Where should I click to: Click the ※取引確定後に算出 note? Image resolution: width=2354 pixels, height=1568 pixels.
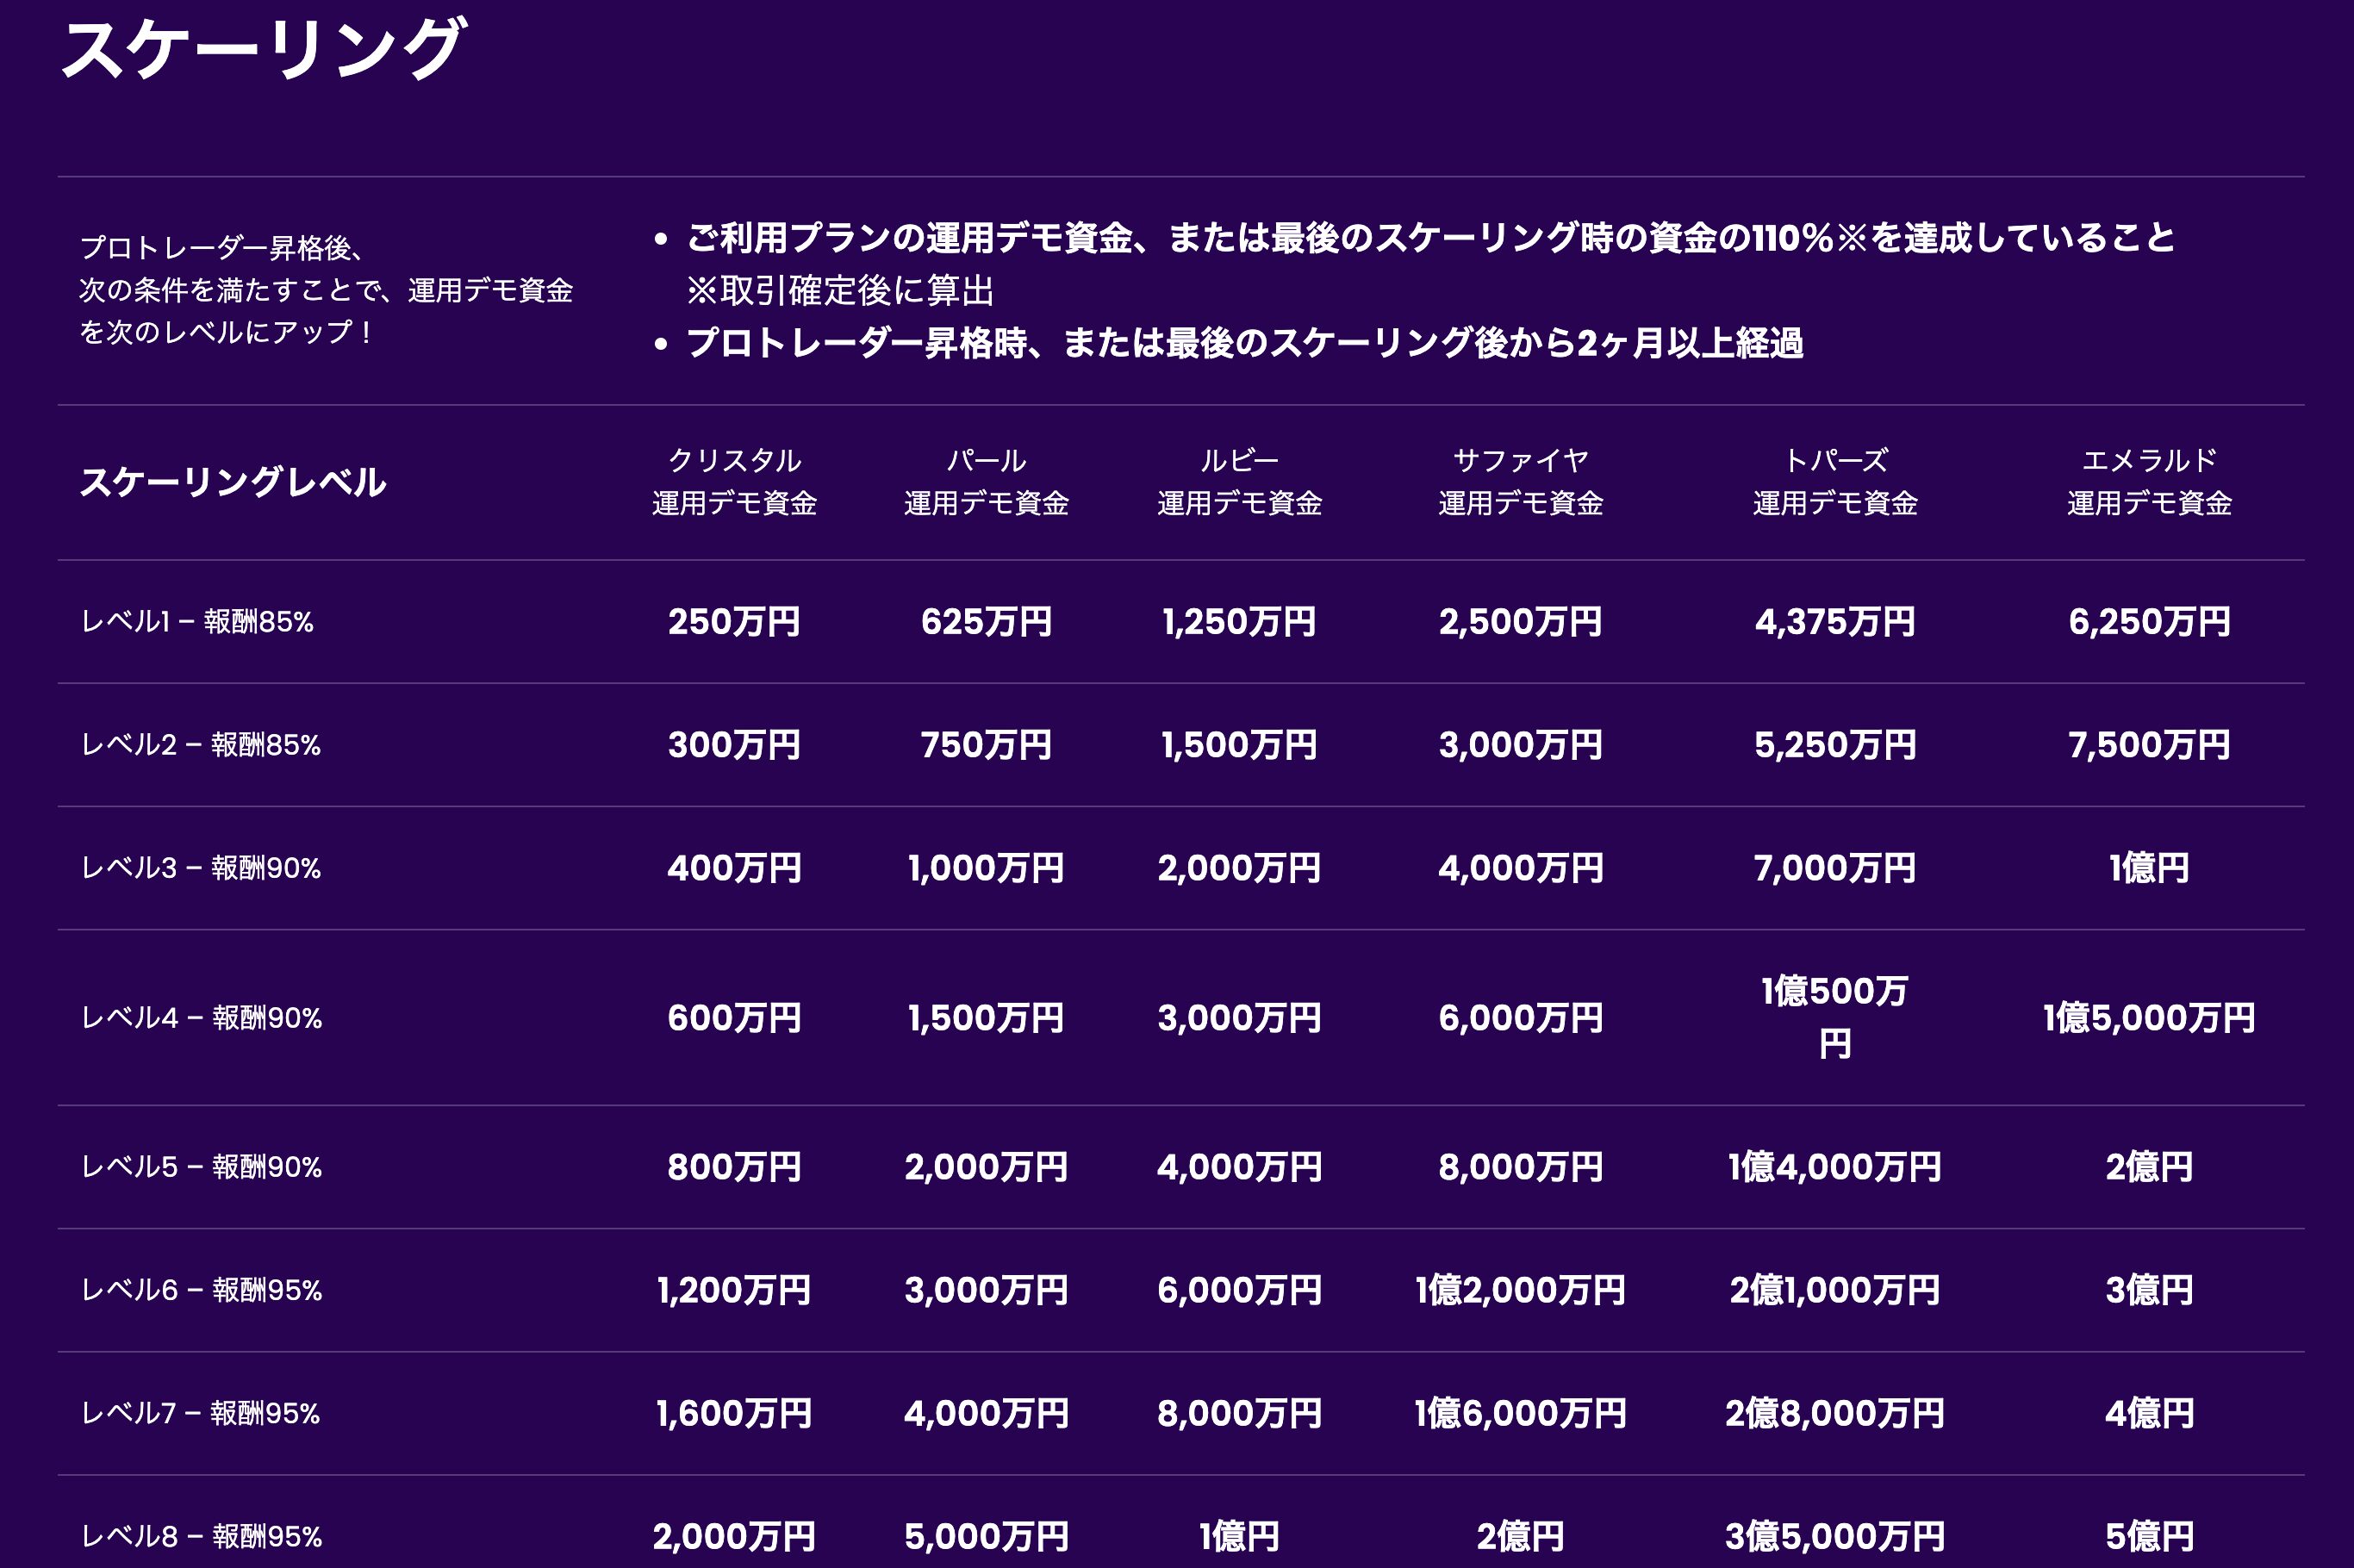pos(840,291)
